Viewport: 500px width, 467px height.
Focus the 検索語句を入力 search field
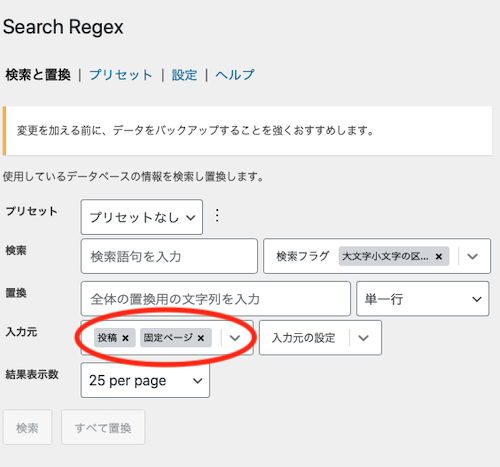[169, 256]
